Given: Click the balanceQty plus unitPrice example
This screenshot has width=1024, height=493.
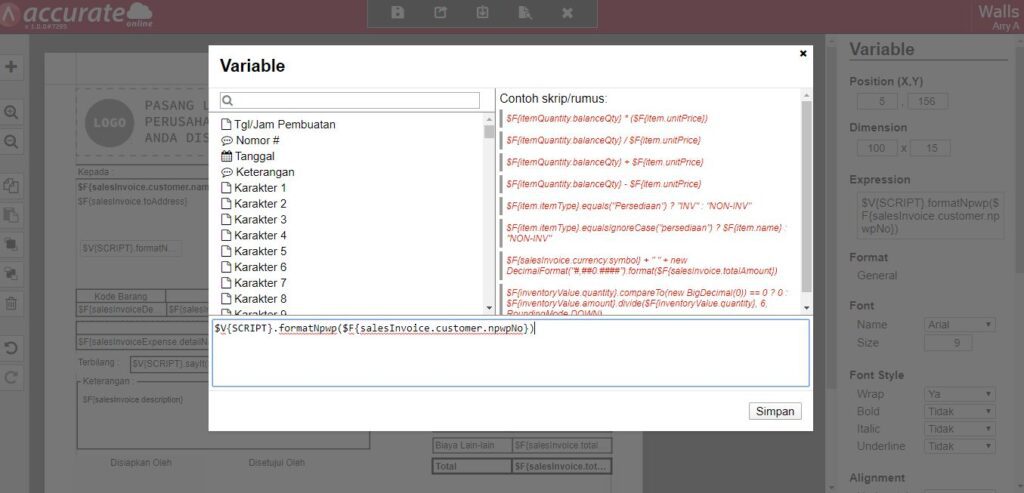Looking at the screenshot, I should 605,162.
